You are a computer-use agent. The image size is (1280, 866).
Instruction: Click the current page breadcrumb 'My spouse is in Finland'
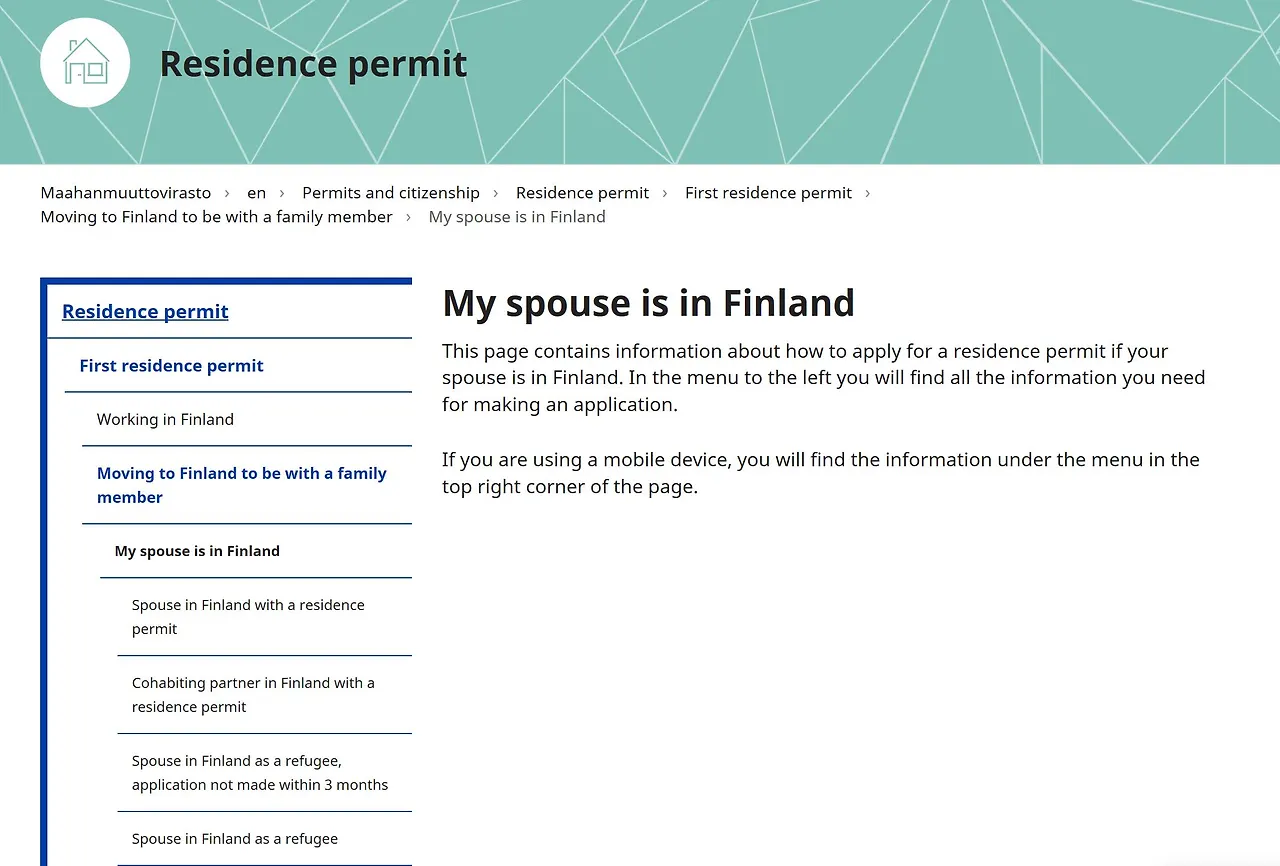(516, 216)
